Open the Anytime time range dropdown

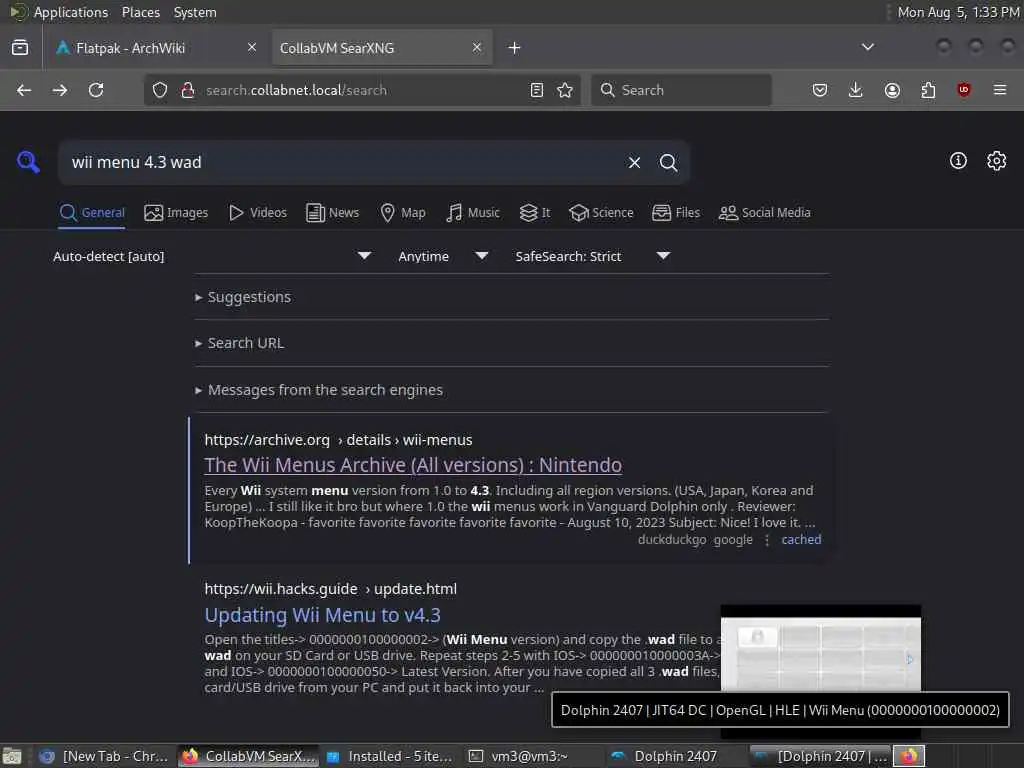tap(443, 256)
